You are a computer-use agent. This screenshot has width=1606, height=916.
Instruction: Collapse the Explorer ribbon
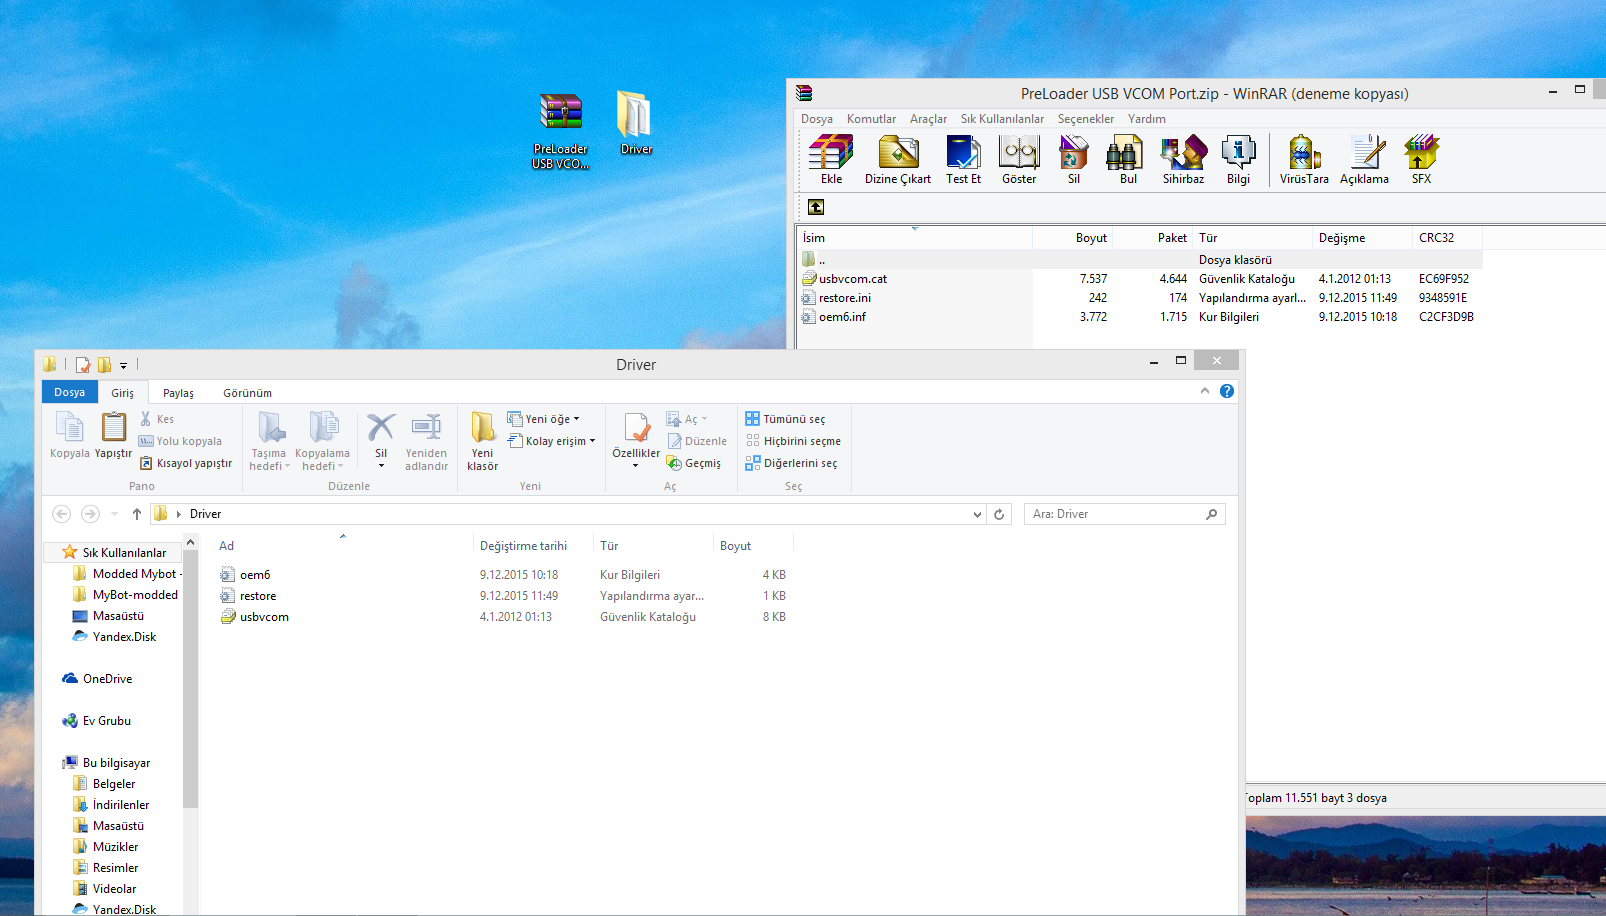coord(1205,391)
